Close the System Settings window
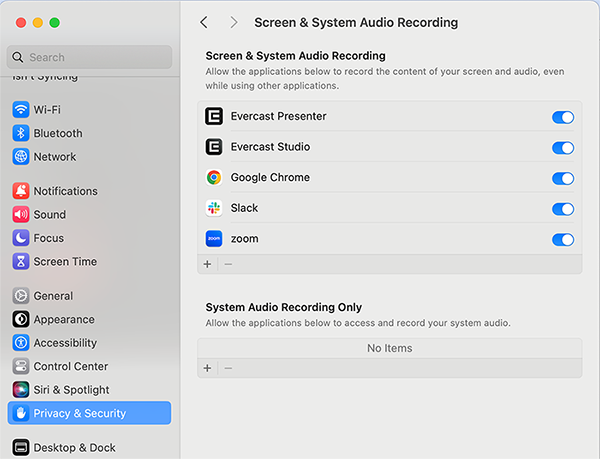The height and width of the screenshot is (459, 600). [x=21, y=23]
